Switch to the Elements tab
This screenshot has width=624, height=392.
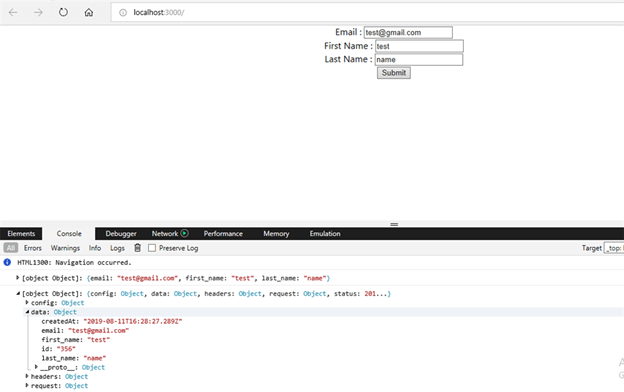21,234
